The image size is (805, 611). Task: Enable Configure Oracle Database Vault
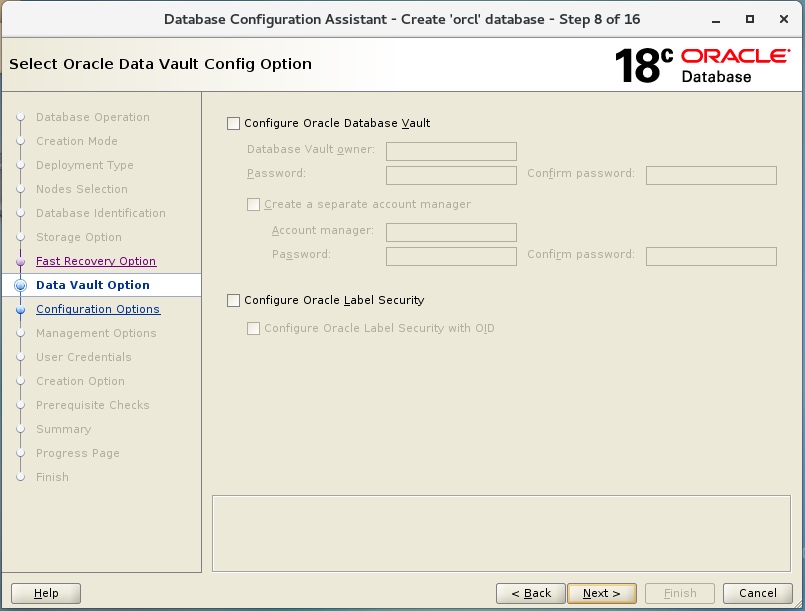tap(233, 123)
